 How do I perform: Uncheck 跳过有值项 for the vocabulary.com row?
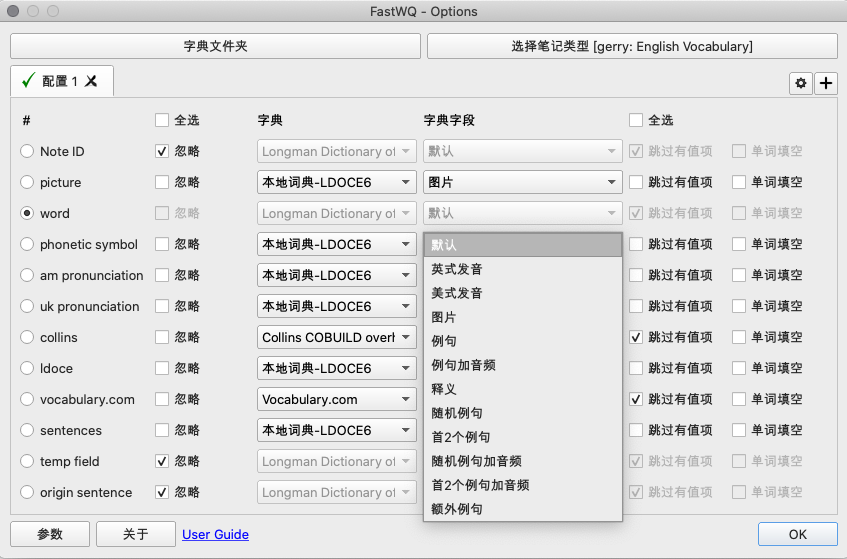[636, 400]
